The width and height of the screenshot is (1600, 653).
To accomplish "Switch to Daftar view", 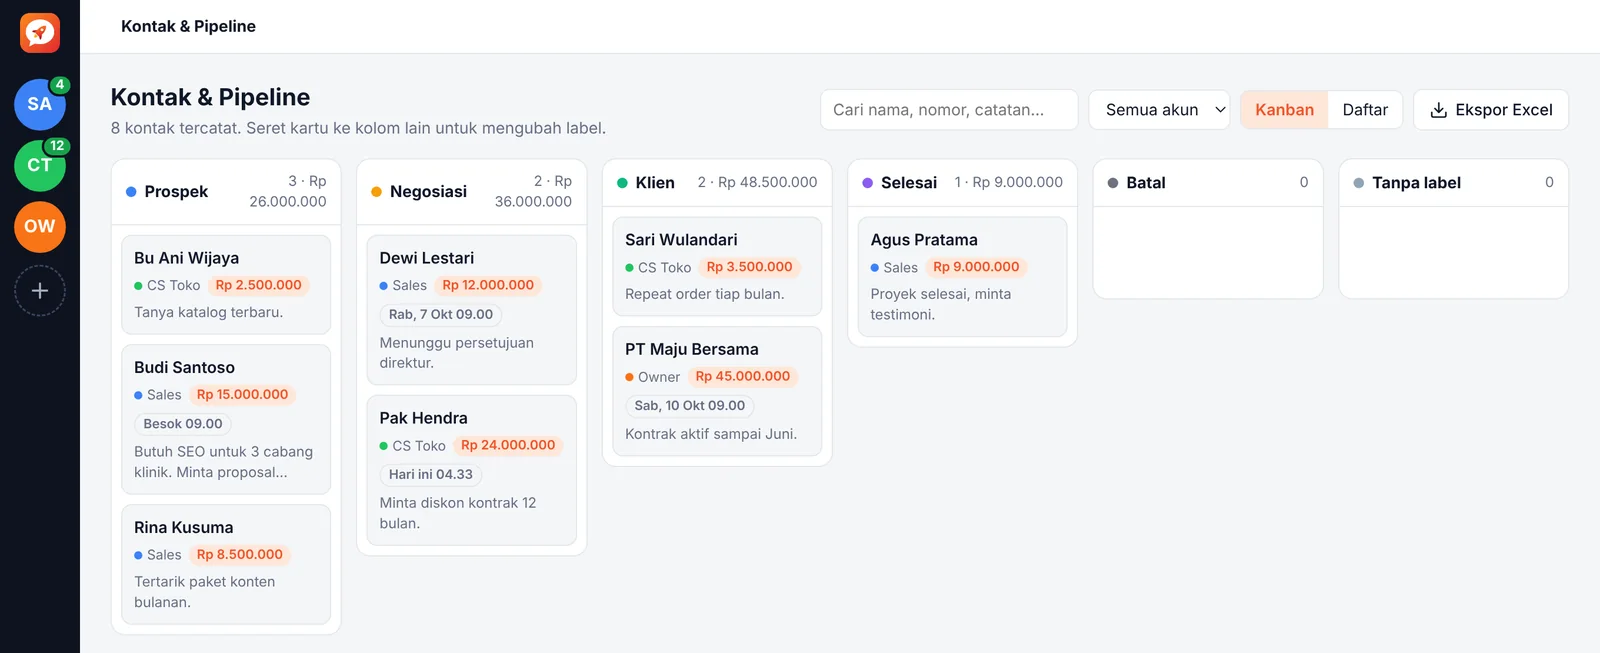I will tap(1365, 110).
